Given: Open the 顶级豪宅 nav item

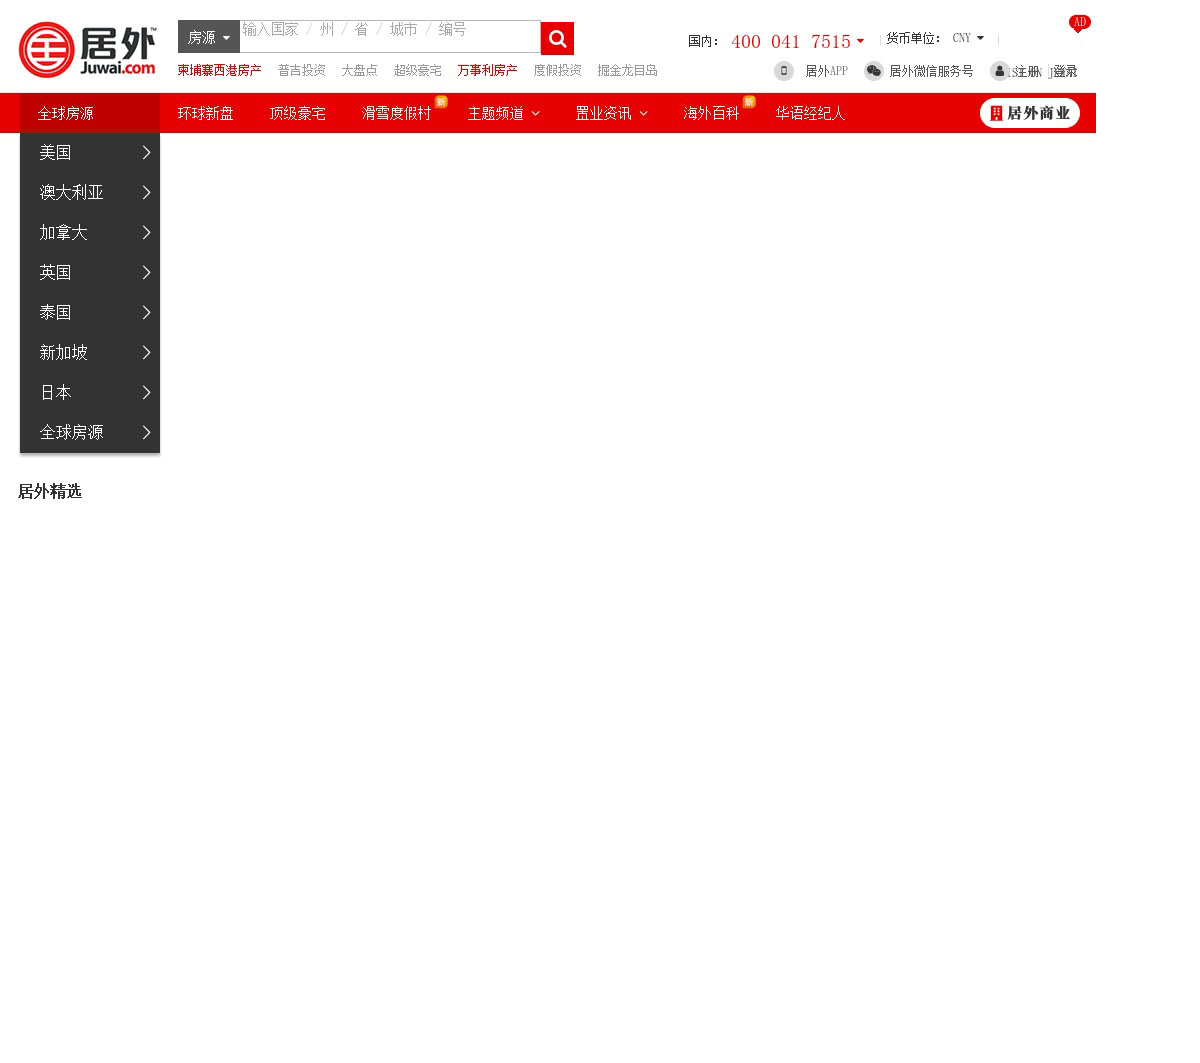Looking at the screenshot, I should coord(298,113).
